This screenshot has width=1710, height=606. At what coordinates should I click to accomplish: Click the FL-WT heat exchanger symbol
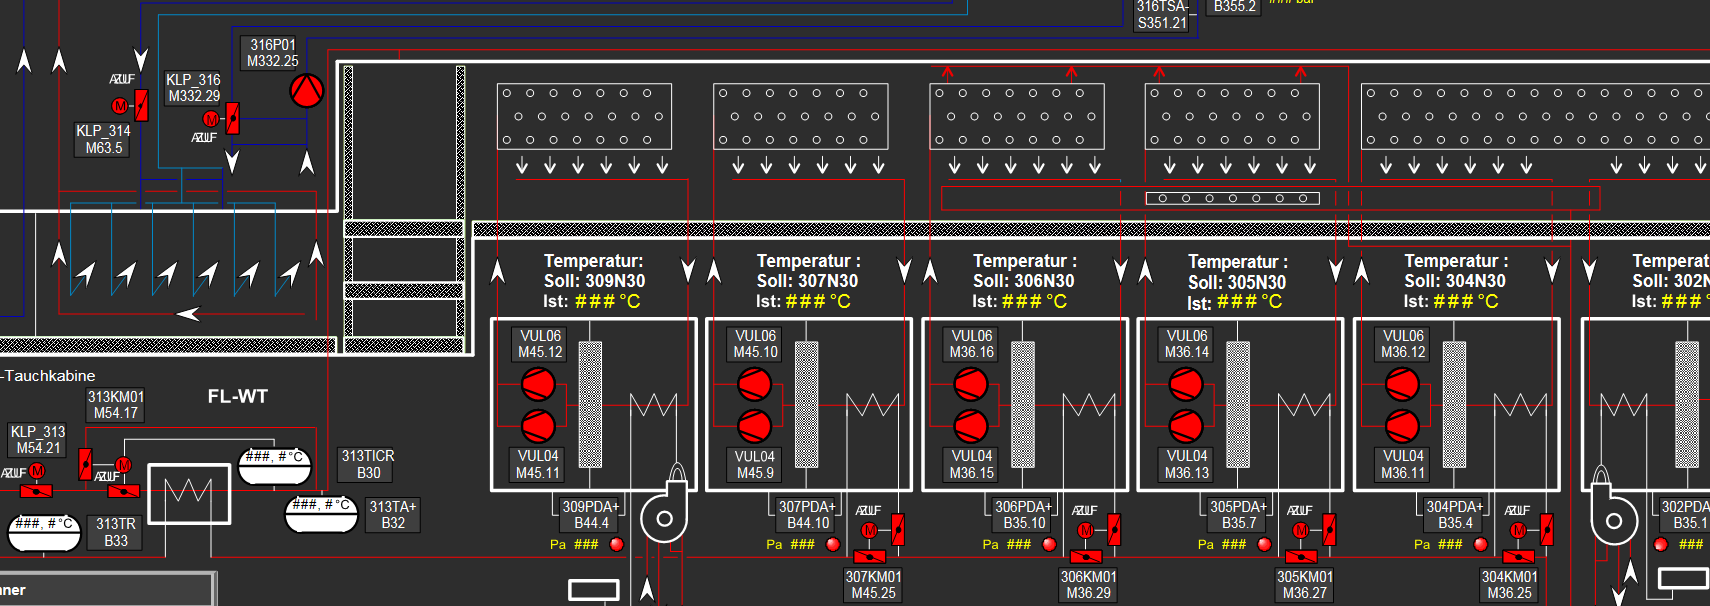(189, 494)
